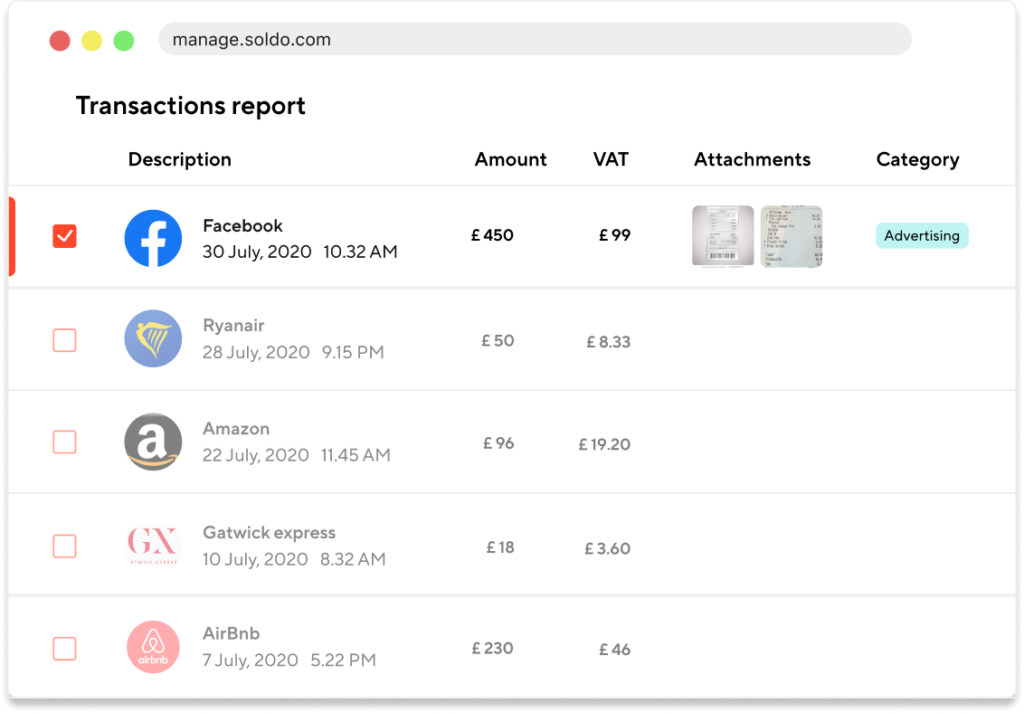Open the second Facebook receipt attachment

point(792,236)
